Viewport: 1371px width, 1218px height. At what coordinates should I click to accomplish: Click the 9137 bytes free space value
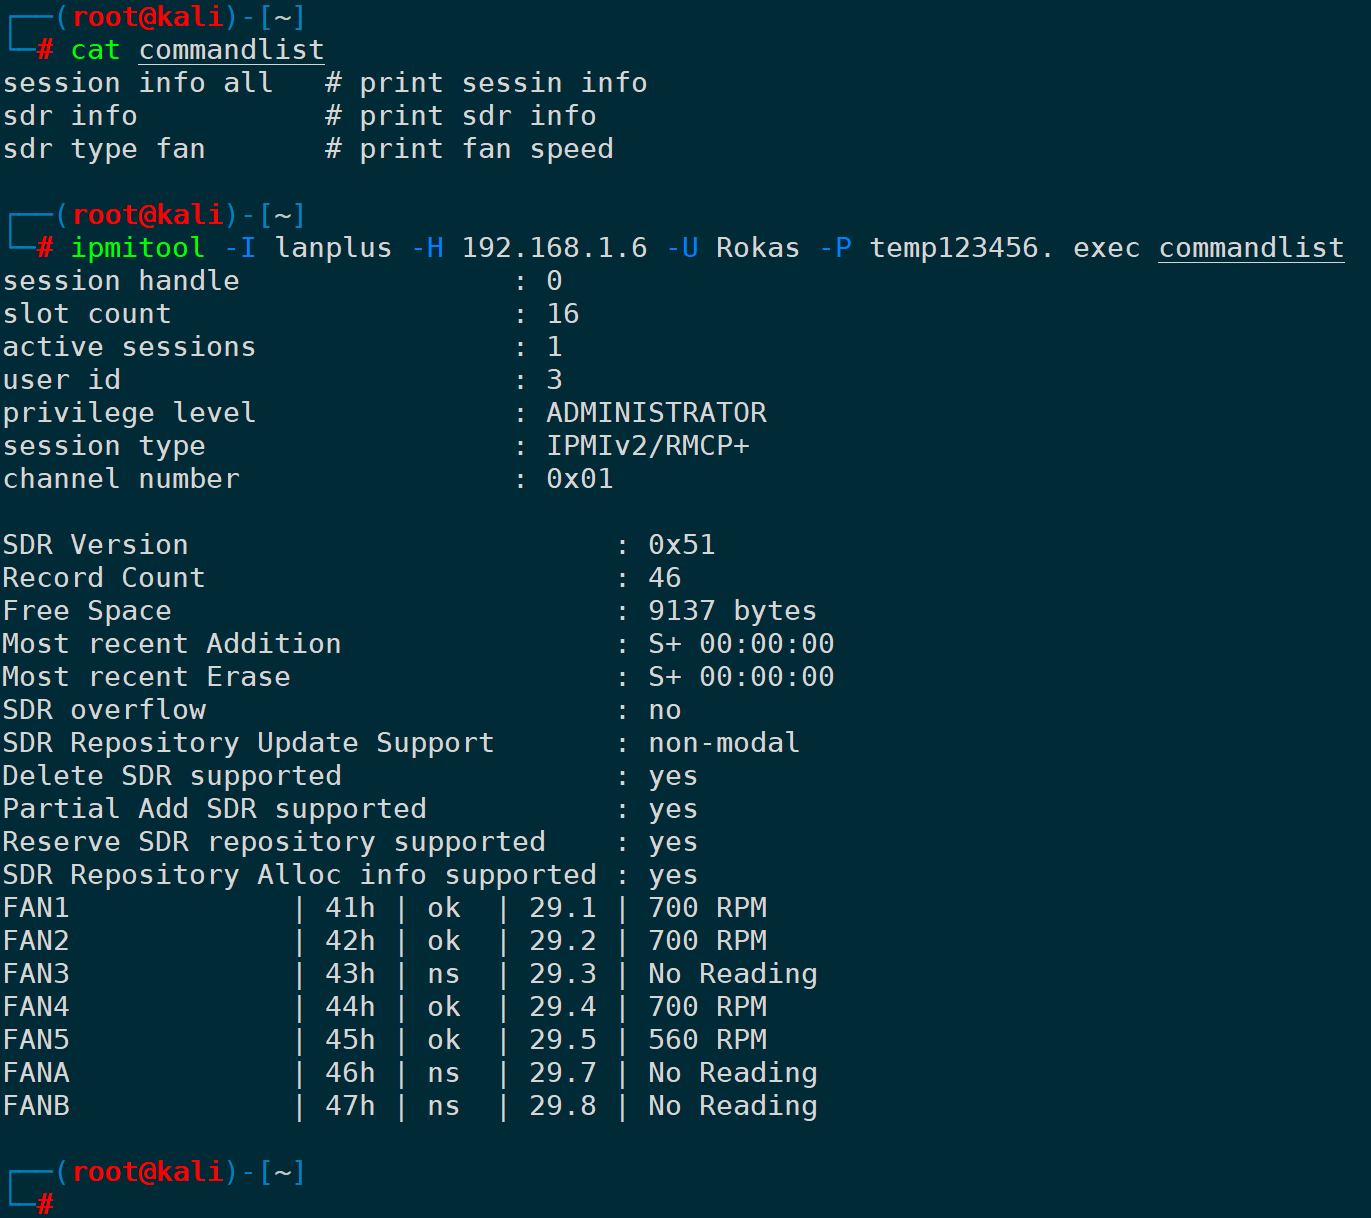732,611
